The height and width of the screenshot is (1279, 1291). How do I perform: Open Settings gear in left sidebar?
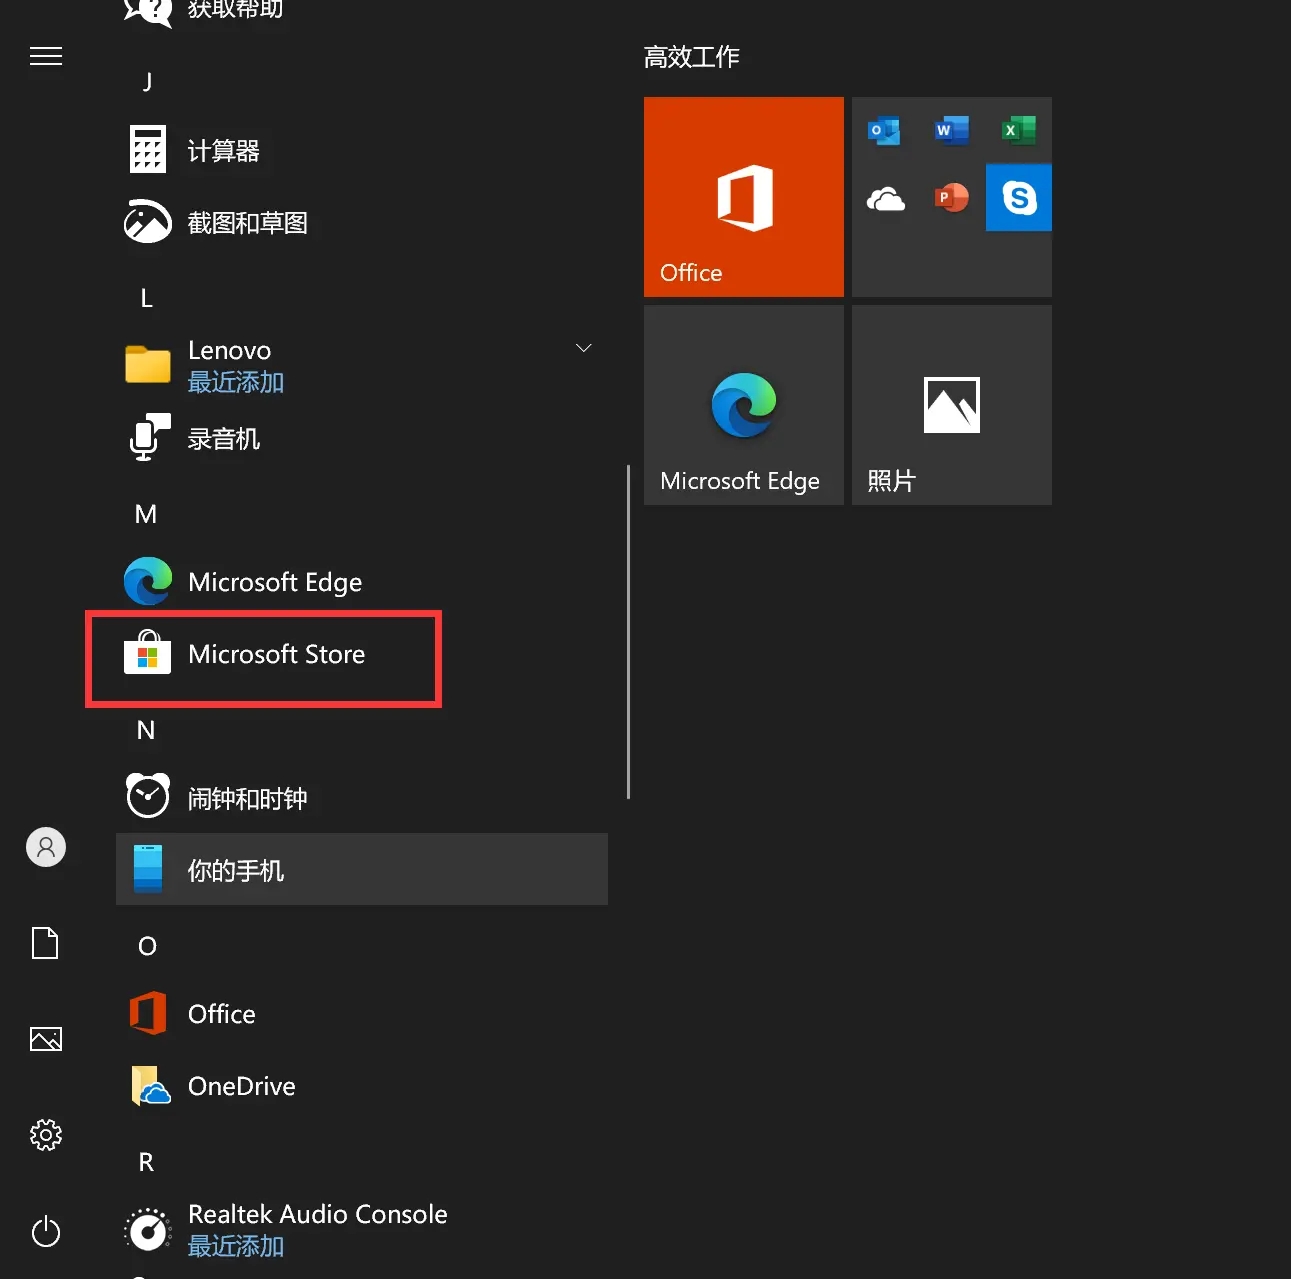[x=46, y=1135]
